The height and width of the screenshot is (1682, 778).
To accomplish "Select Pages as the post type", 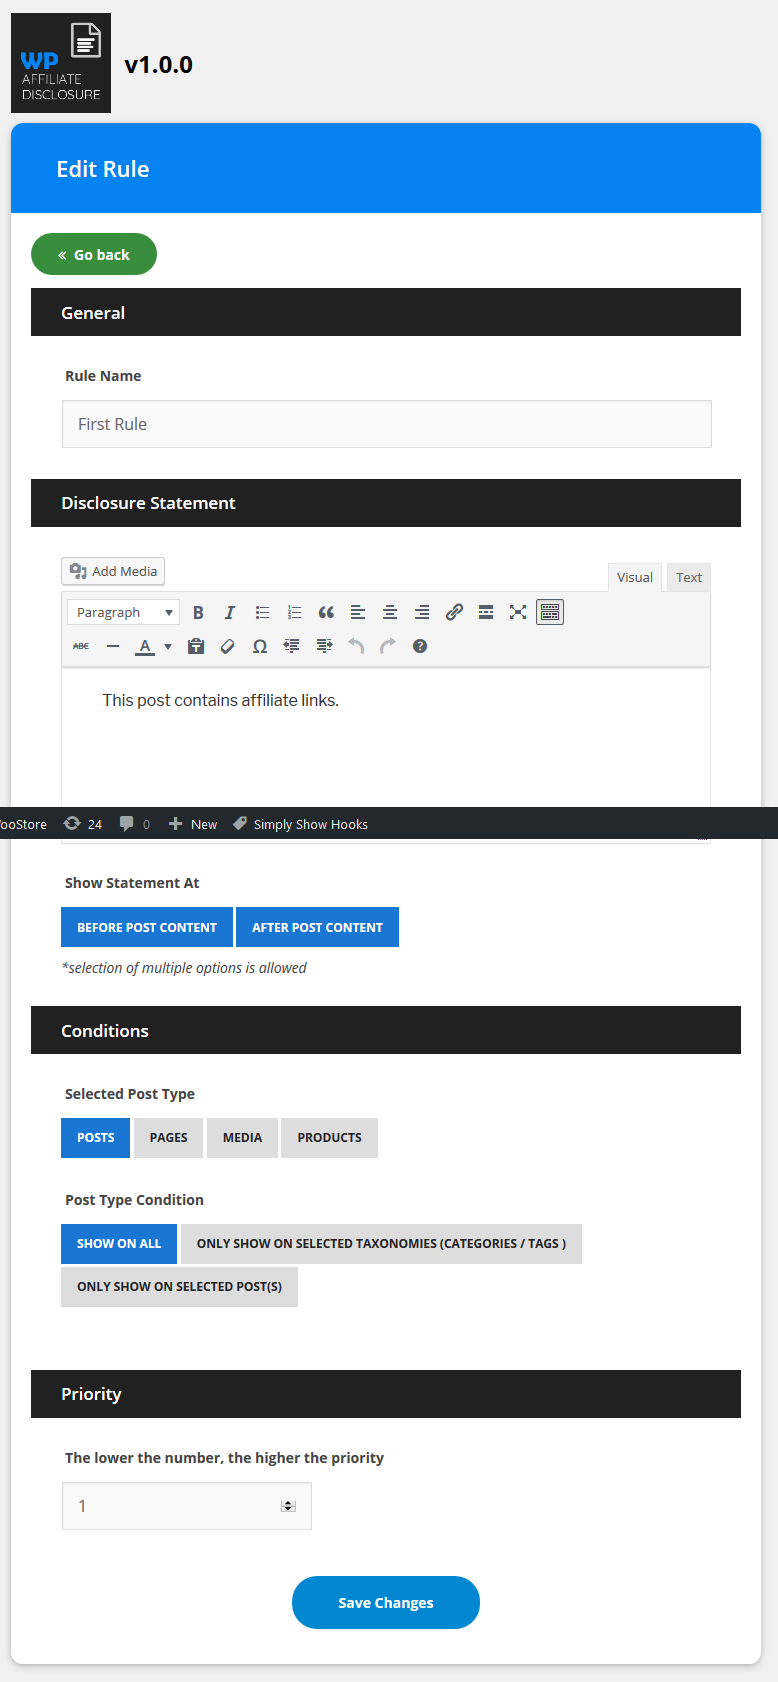I will pos(168,1138).
